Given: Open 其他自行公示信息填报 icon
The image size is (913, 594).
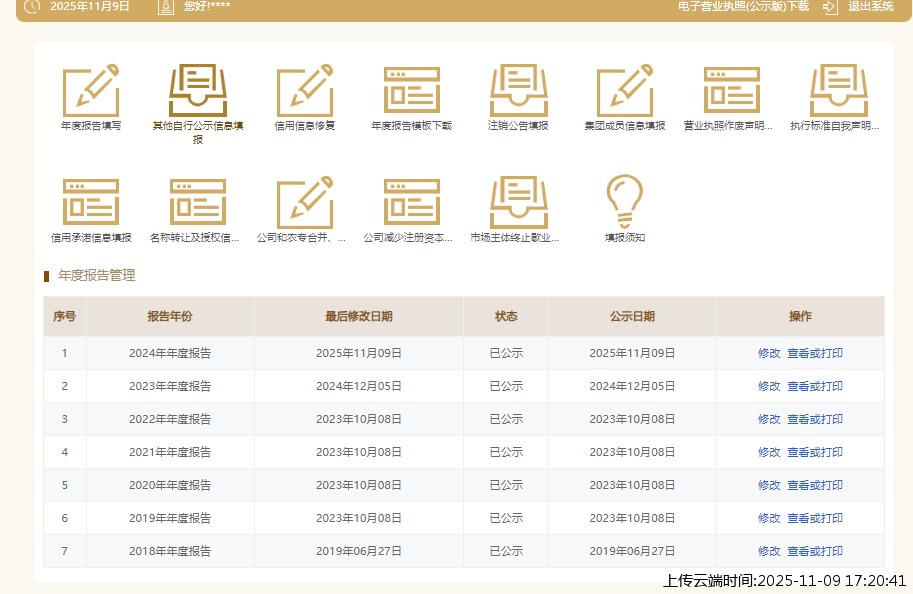Looking at the screenshot, I should (x=197, y=90).
